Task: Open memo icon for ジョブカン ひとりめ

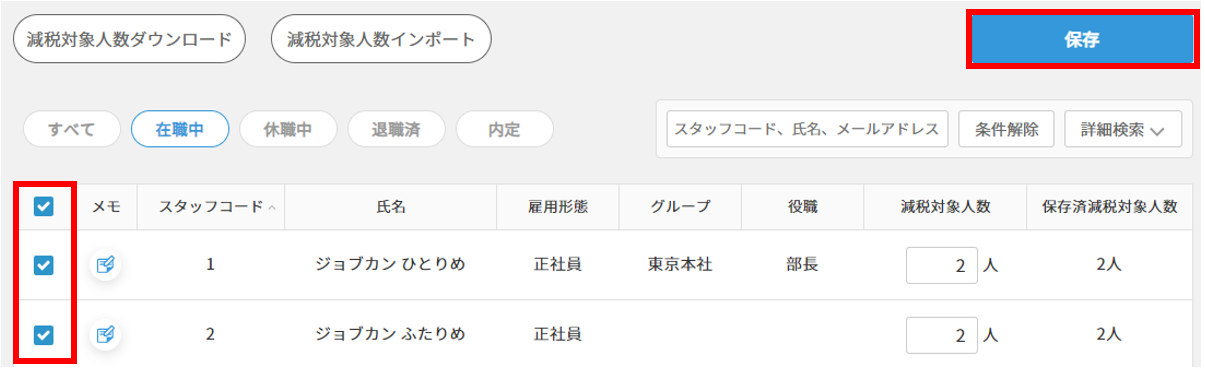Action: (106, 265)
